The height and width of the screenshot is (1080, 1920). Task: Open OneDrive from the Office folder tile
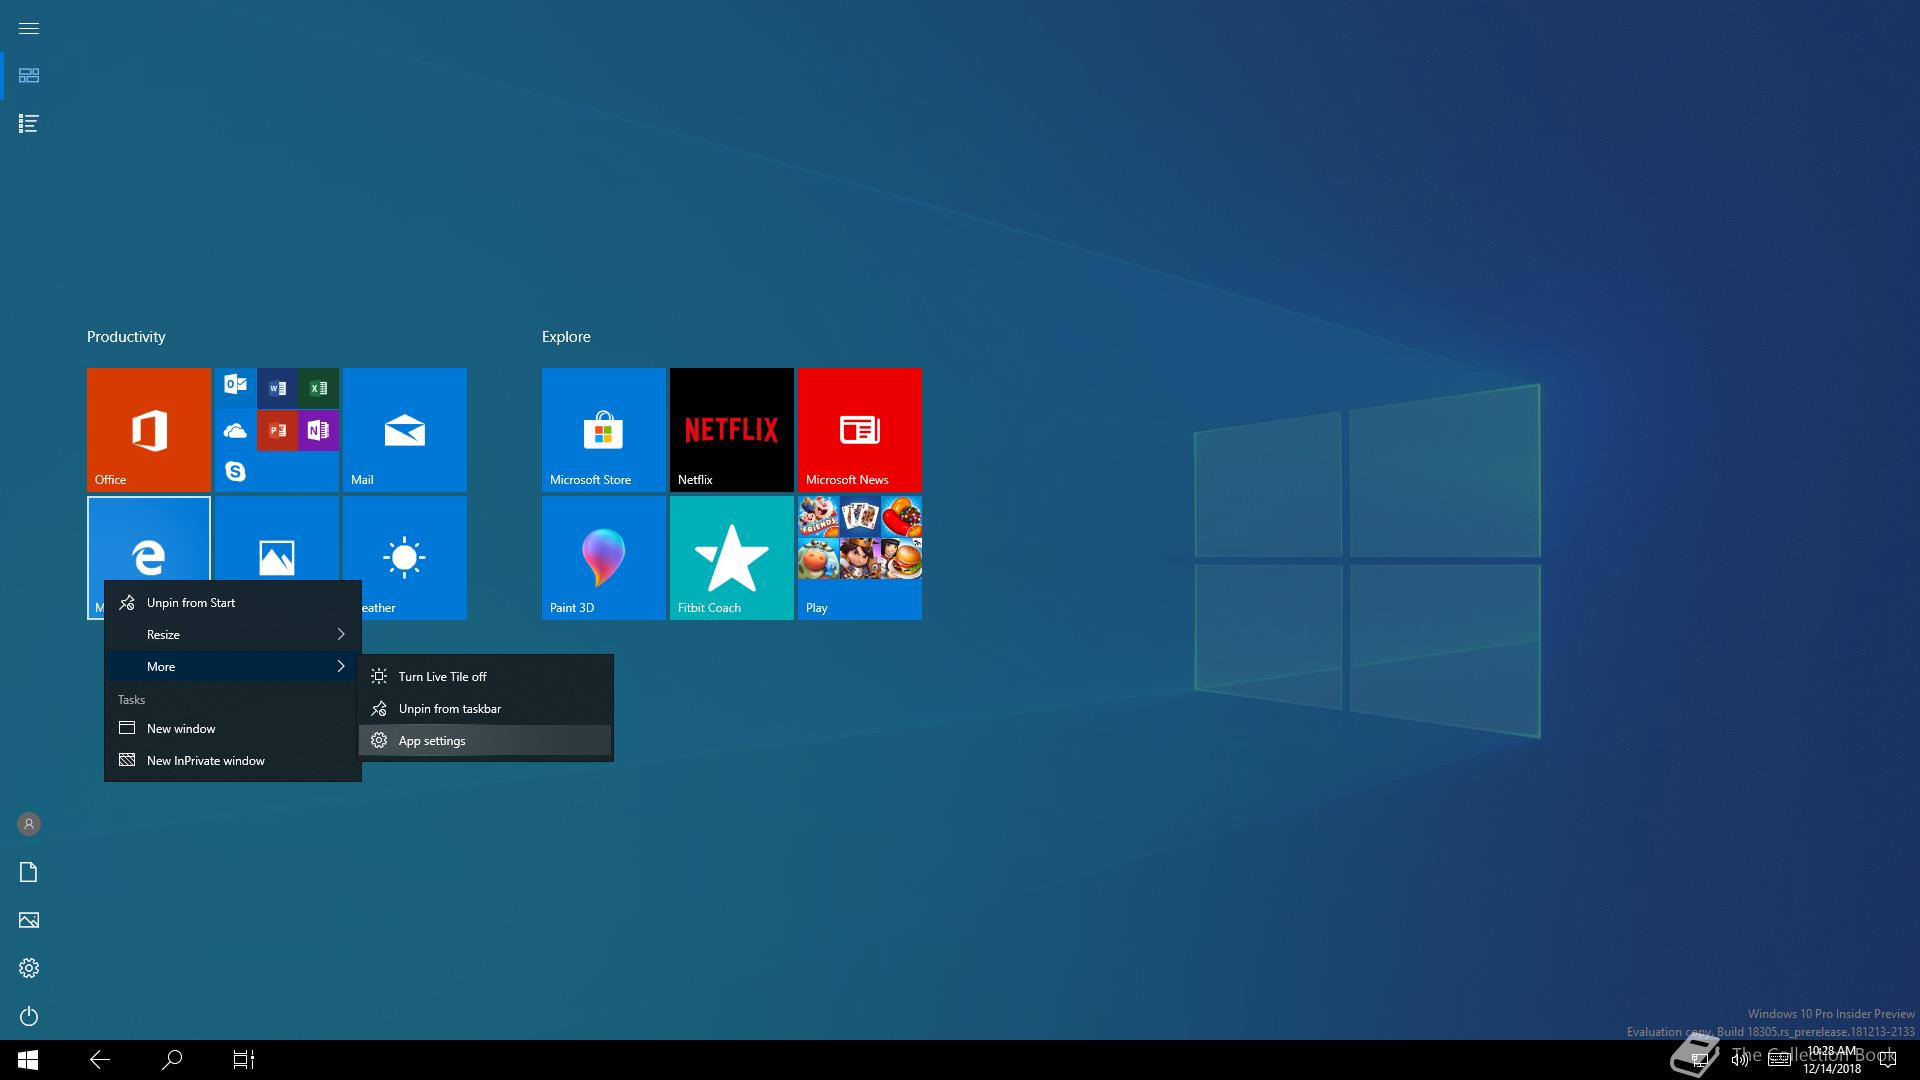click(x=235, y=430)
